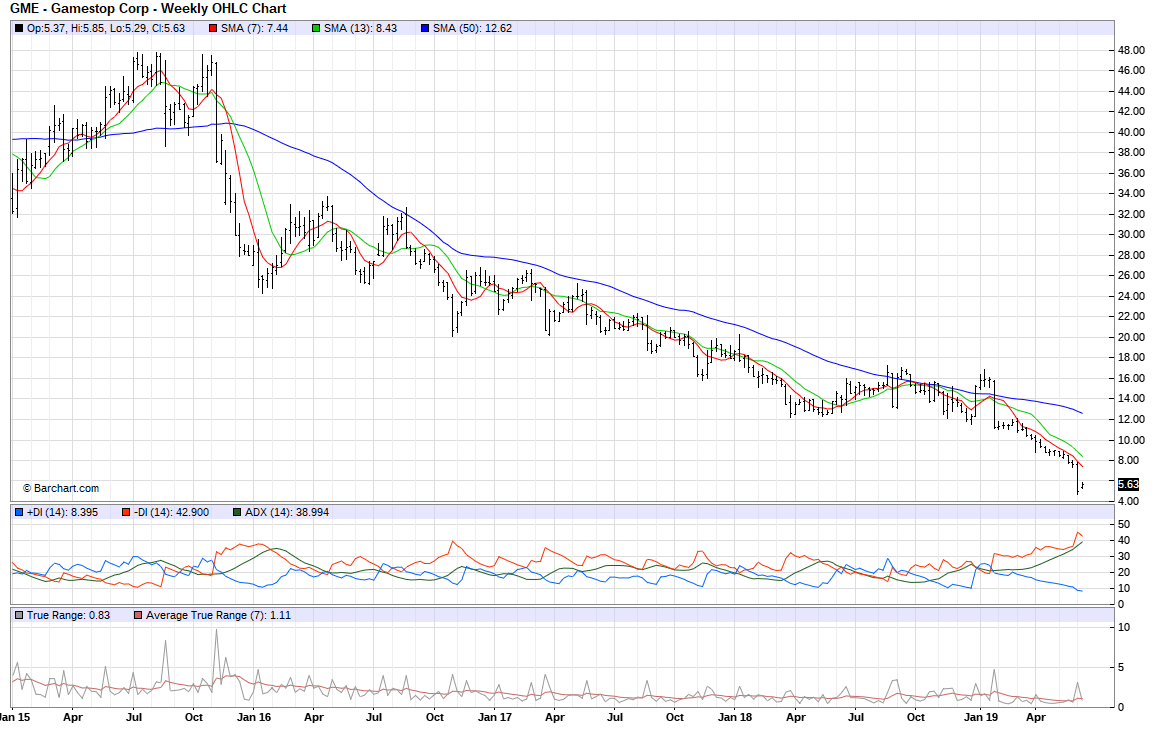Click the gray True Range legend swatch
The image size is (1156, 748).
tap(18, 615)
